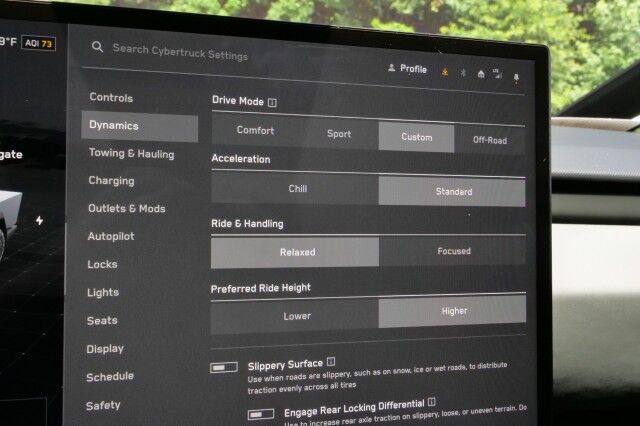Tap the Profile label
The height and width of the screenshot is (426, 640).
413,69
